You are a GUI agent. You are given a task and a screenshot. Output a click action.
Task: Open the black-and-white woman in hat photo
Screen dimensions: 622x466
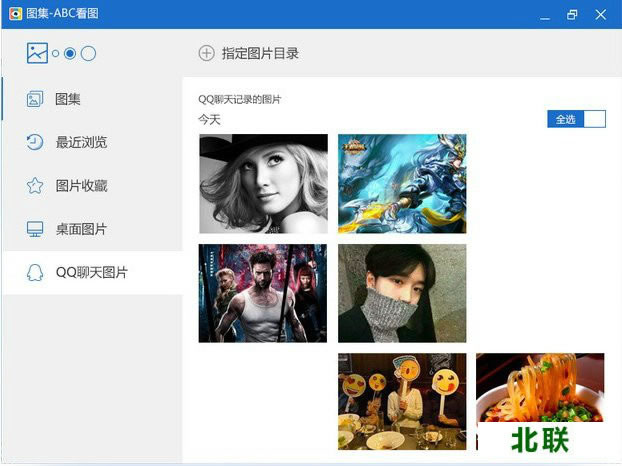tap(263, 183)
